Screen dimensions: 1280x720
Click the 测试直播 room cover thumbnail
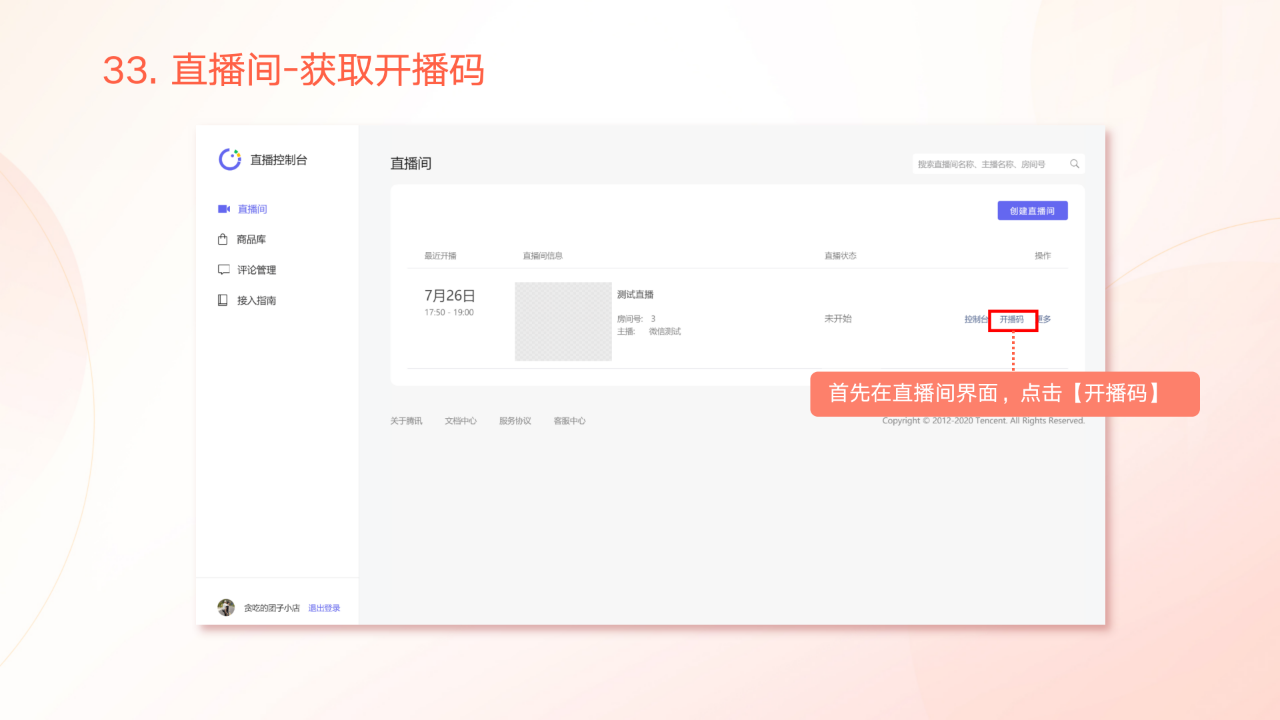(563, 321)
